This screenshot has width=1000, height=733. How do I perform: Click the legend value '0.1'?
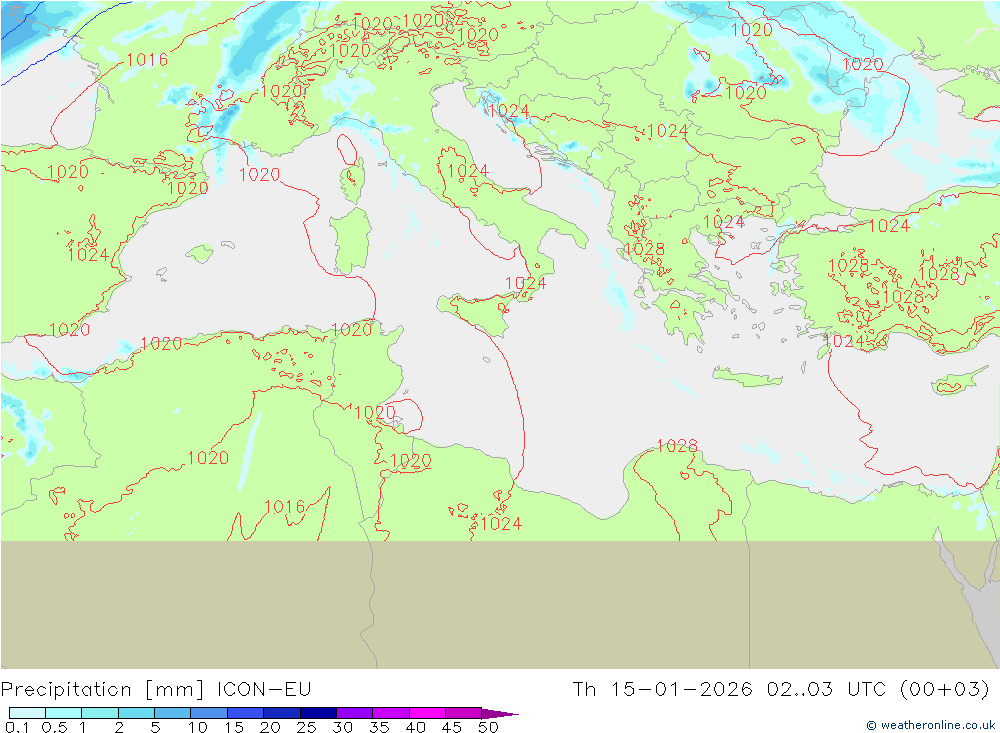click(17, 727)
